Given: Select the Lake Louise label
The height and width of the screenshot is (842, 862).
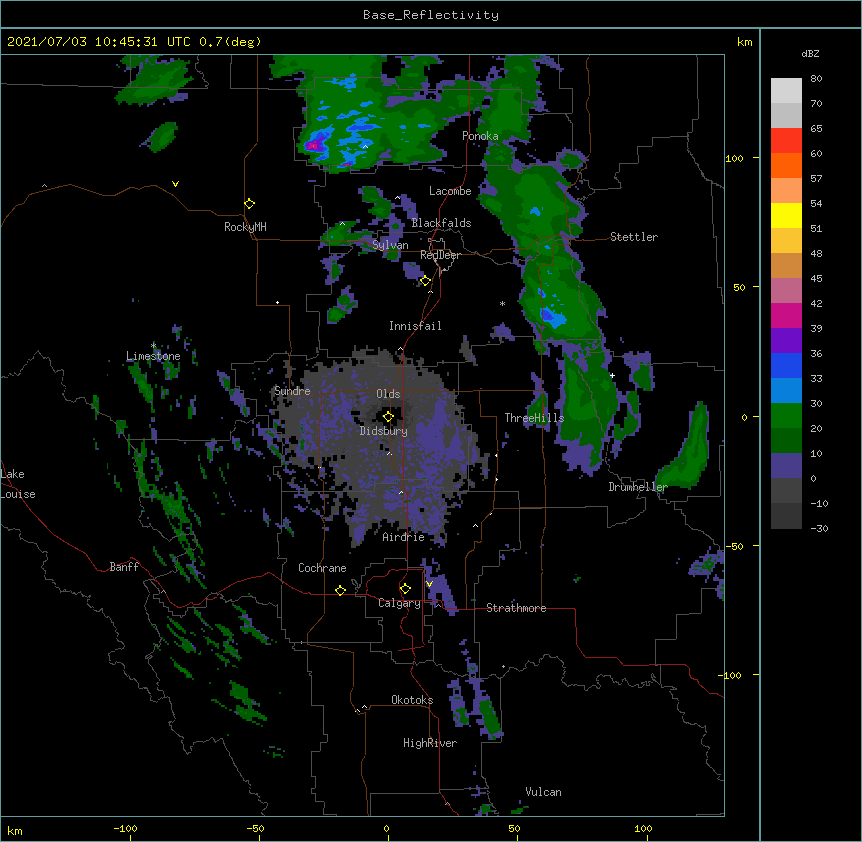Looking at the screenshot, I should click(17, 484).
